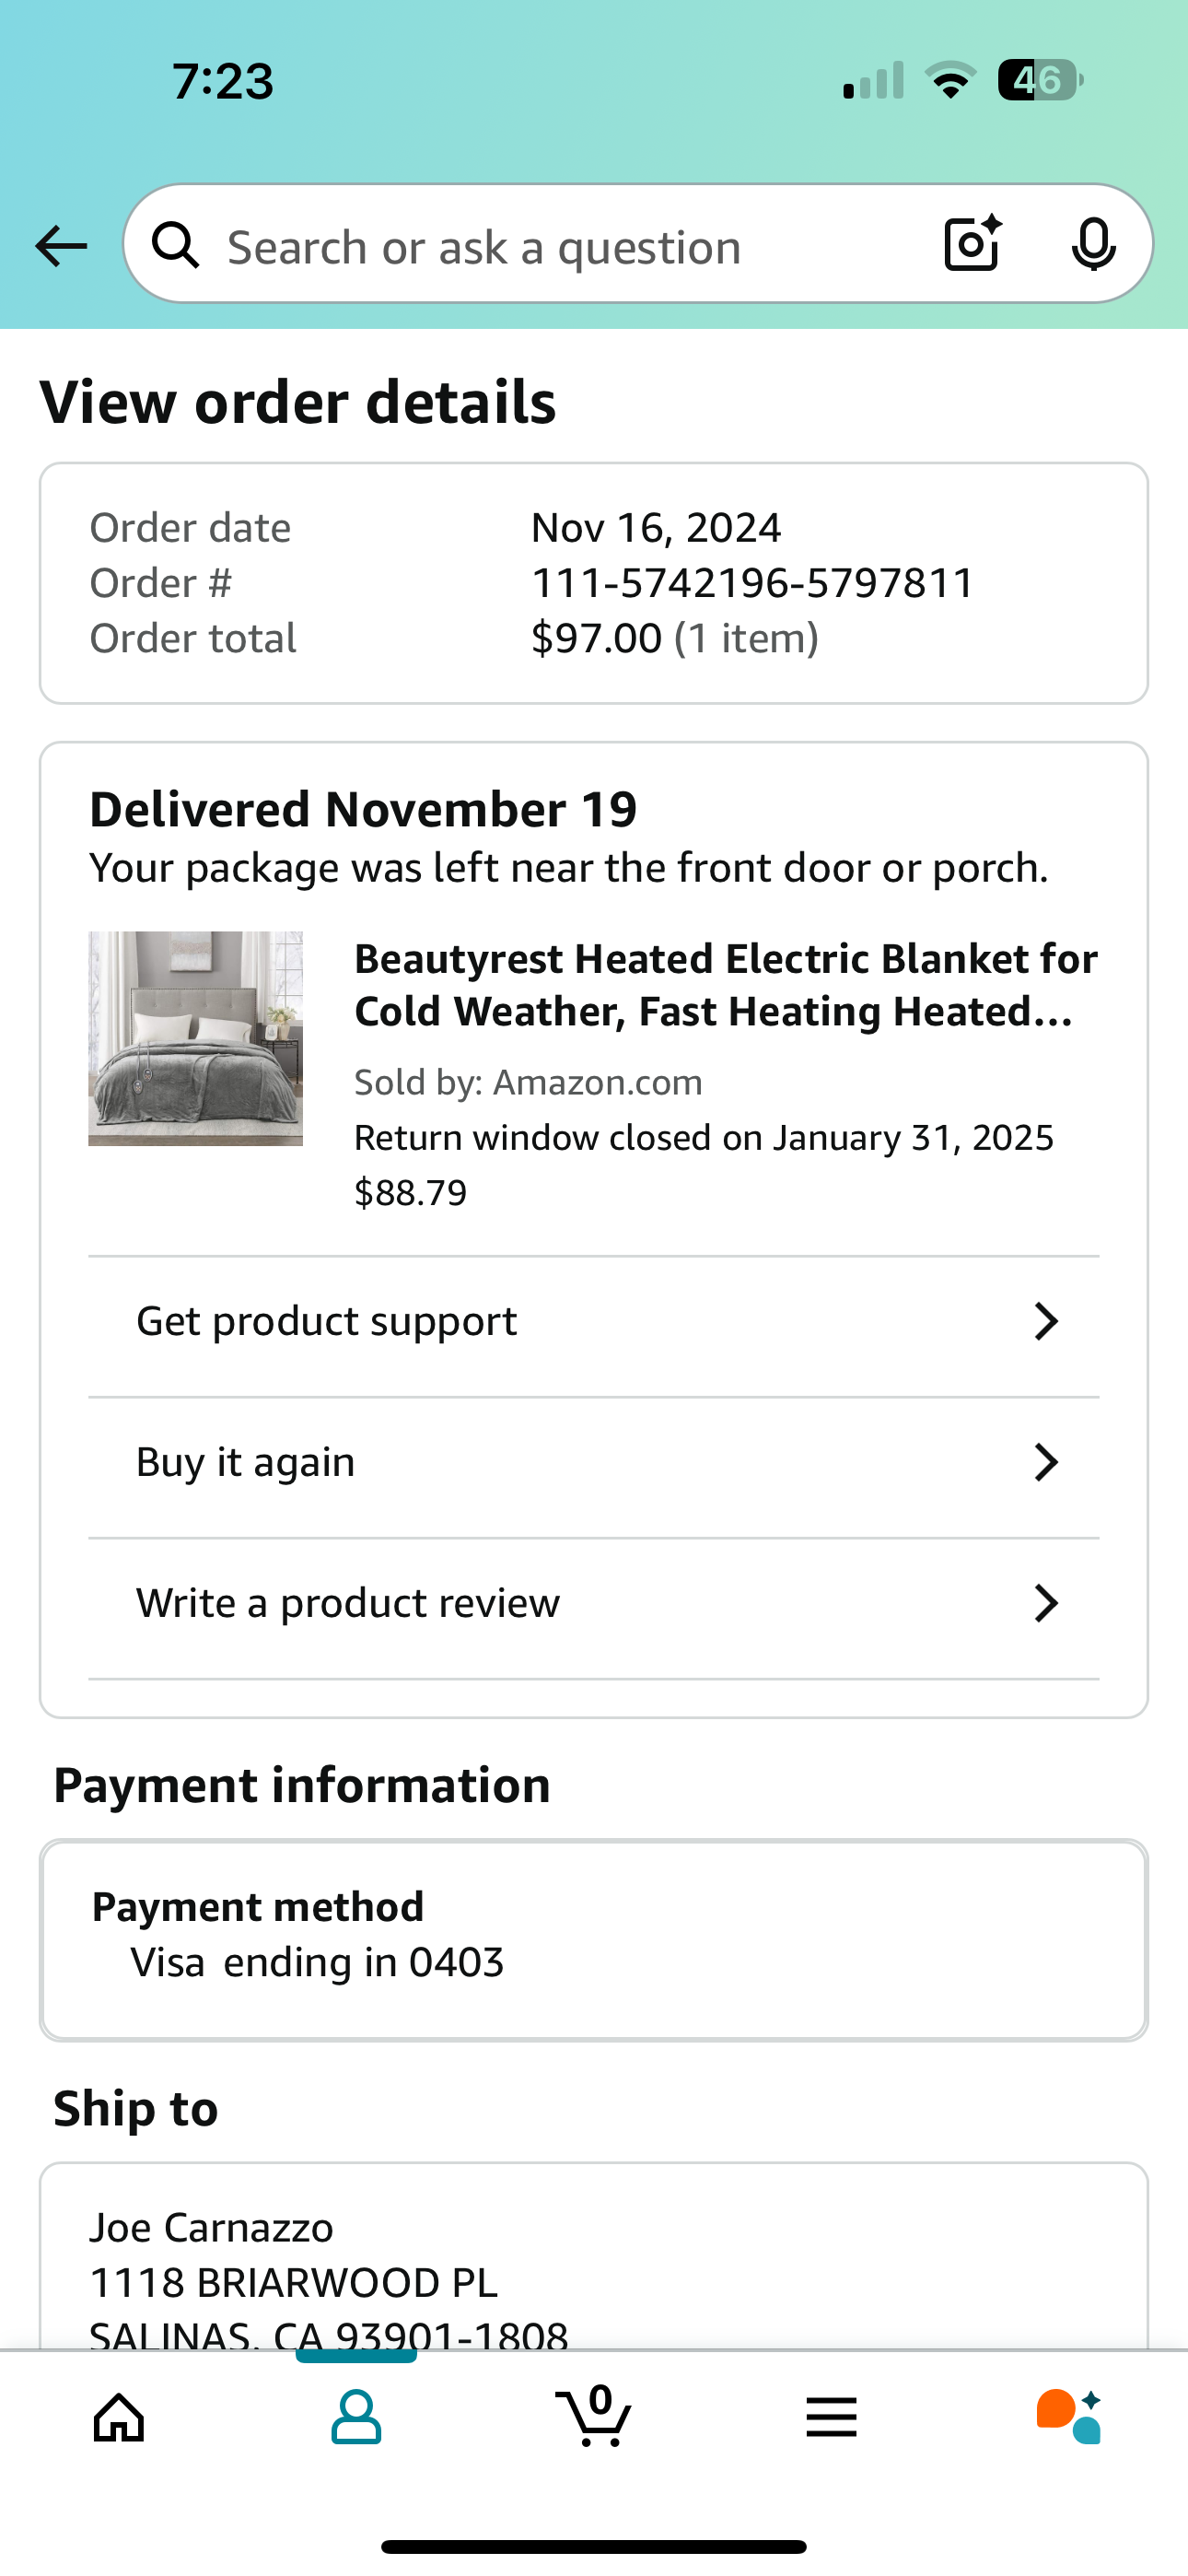Tap the microphone voice search icon

1093,244
